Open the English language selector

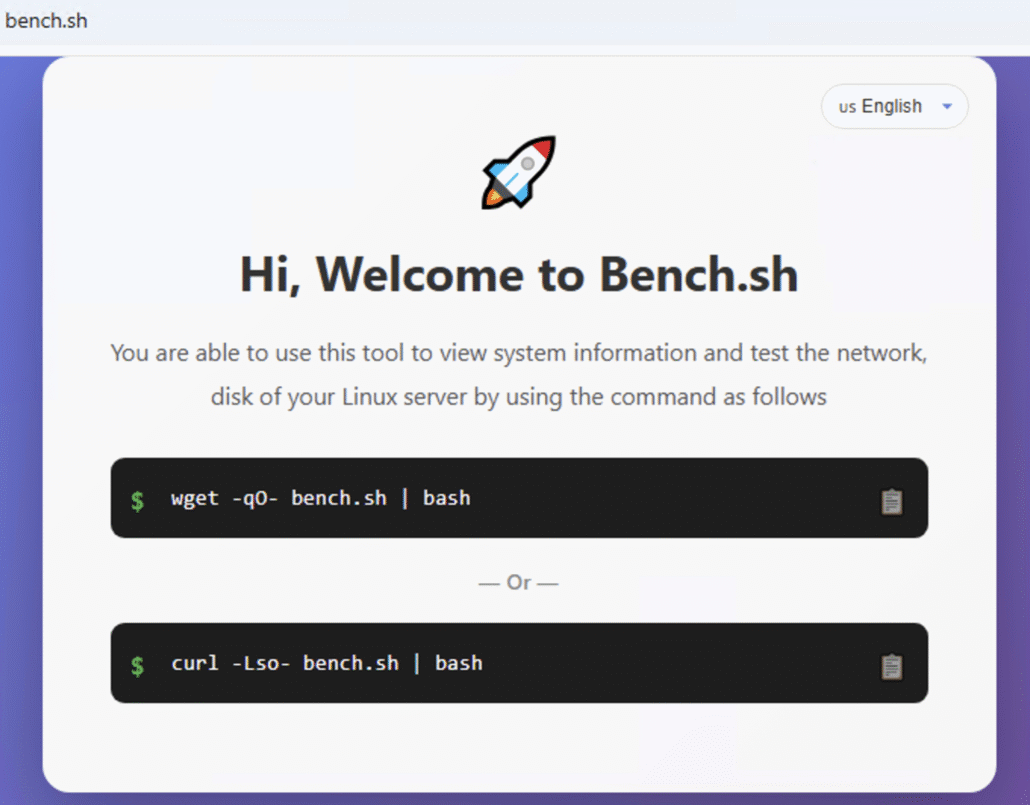point(894,106)
